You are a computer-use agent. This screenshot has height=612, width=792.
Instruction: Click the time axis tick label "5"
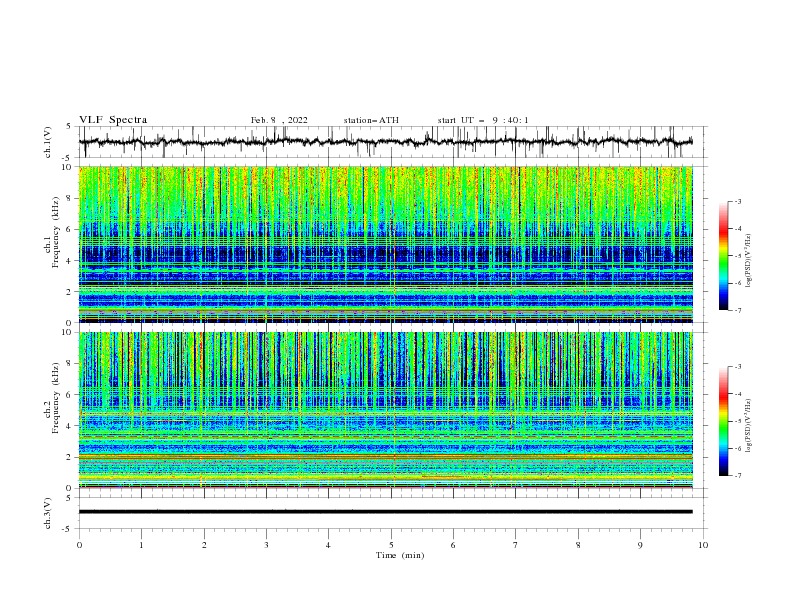click(391, 545)
